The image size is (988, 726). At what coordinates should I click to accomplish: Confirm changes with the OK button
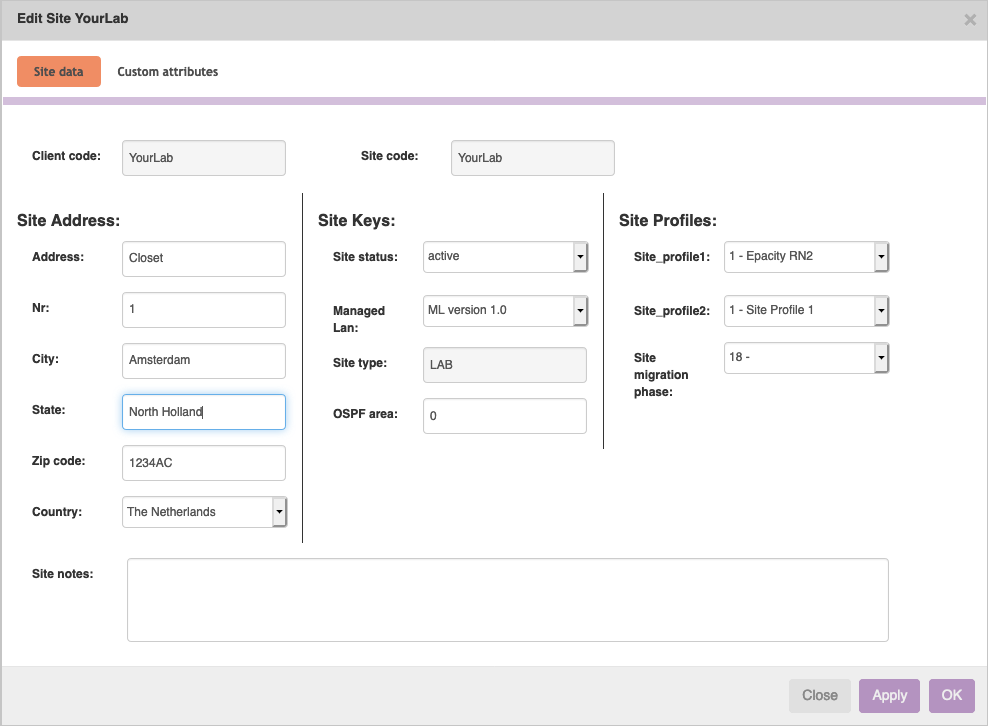click(x=951, y=696)
